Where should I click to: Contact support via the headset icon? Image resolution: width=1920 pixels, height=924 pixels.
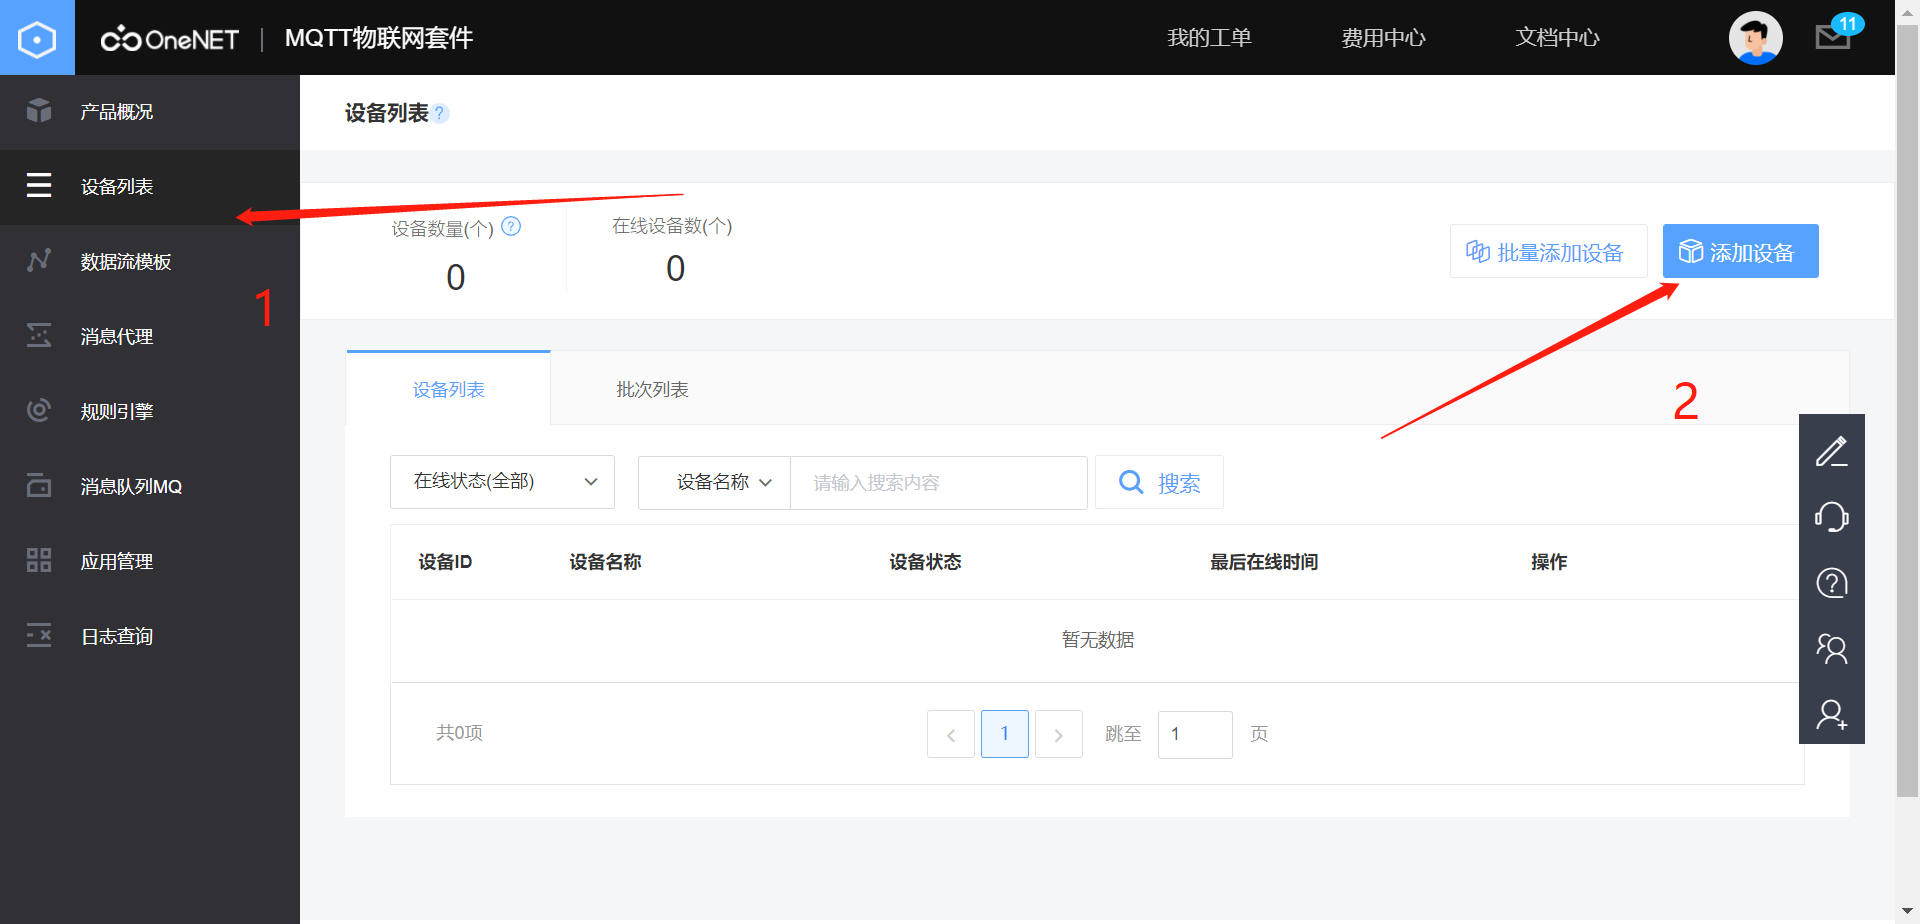pyautogui.click(x=1832, y=517)
